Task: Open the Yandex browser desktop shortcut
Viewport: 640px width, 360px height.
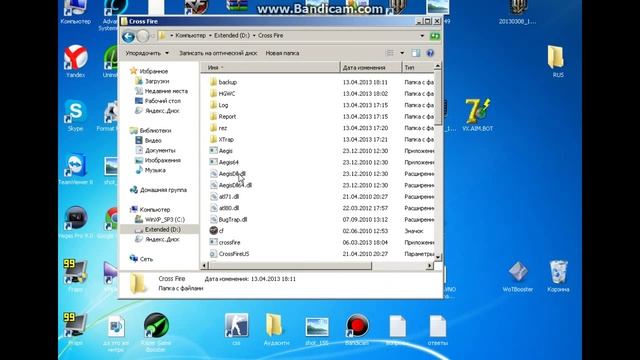Action: 76,61
